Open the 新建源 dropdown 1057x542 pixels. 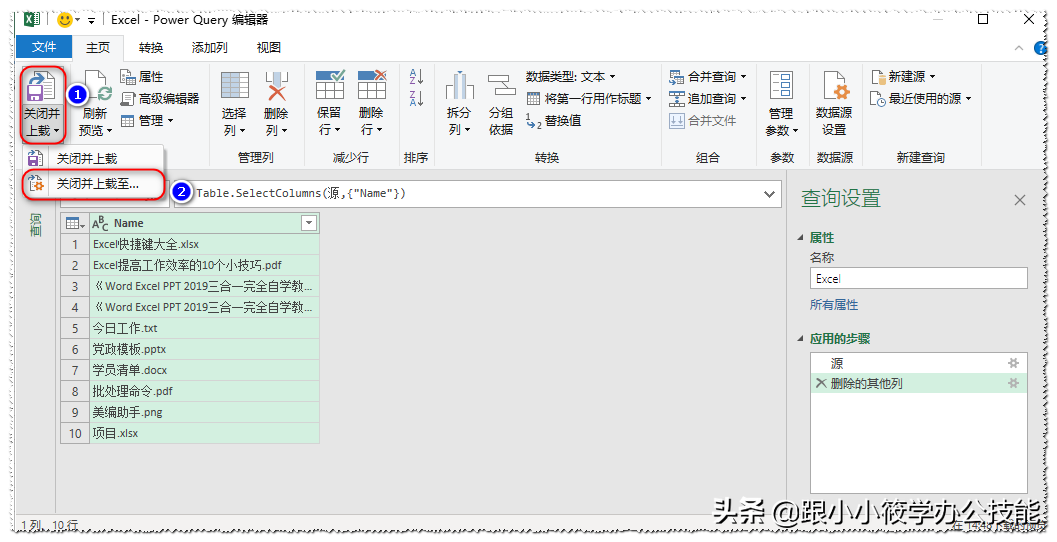[903, 77]
